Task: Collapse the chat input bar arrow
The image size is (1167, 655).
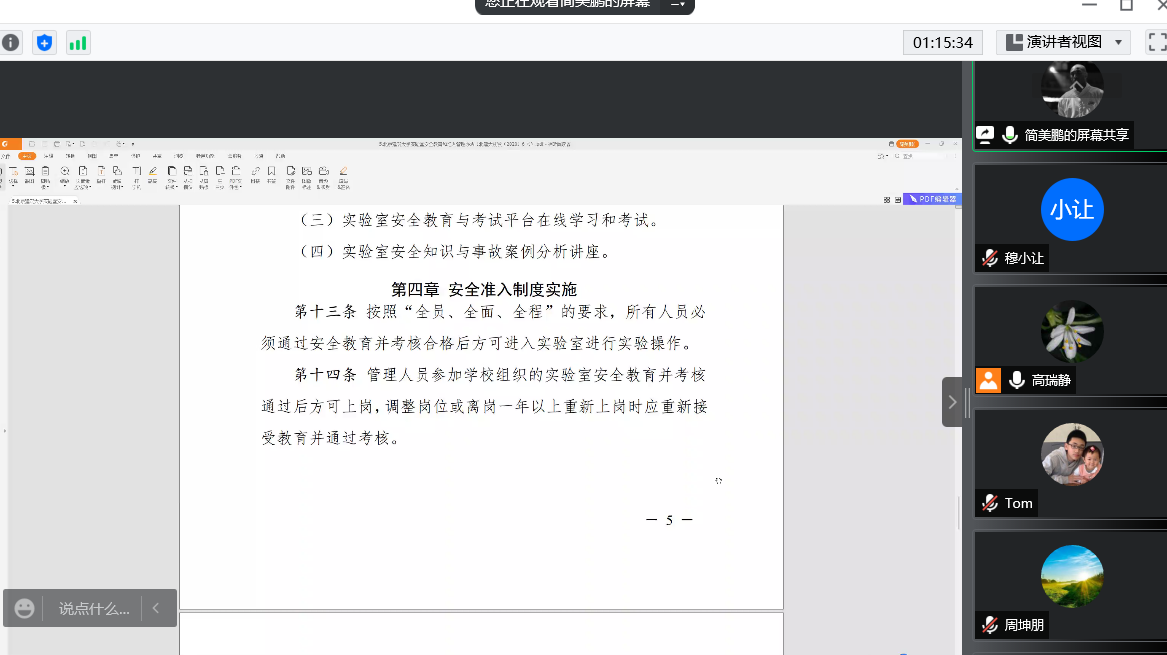Action: (x=156, y=608)
